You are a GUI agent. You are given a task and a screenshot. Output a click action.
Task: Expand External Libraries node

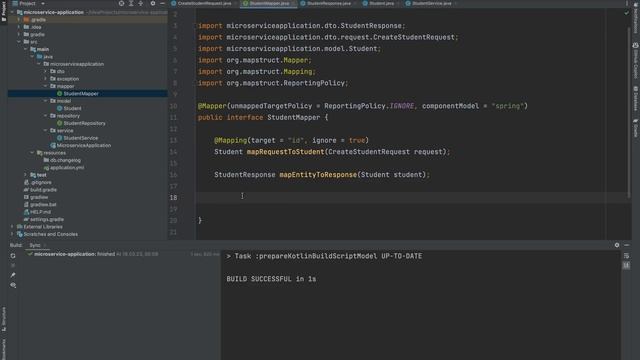click(x=12, y=227)
